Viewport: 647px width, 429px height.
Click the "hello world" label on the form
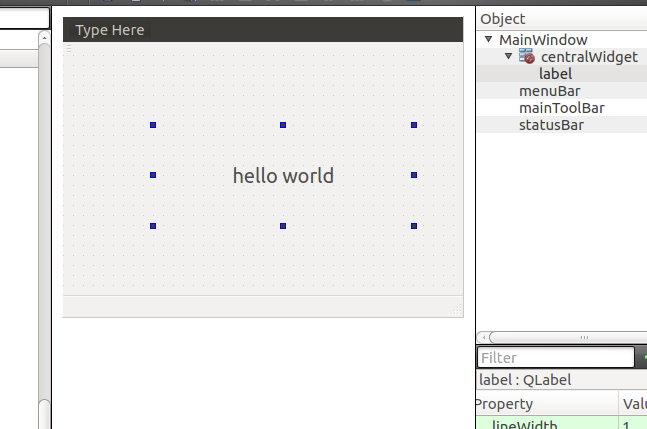(283, 176)
